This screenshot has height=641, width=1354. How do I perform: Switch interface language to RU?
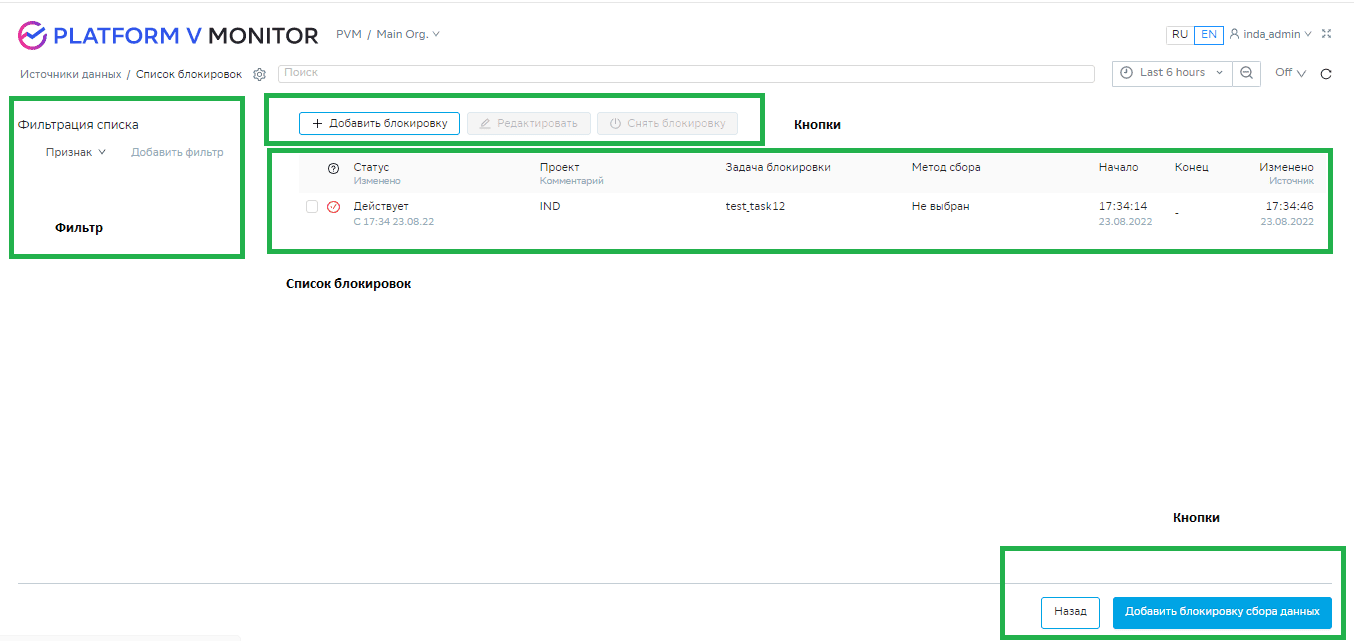coord(1180,34)
